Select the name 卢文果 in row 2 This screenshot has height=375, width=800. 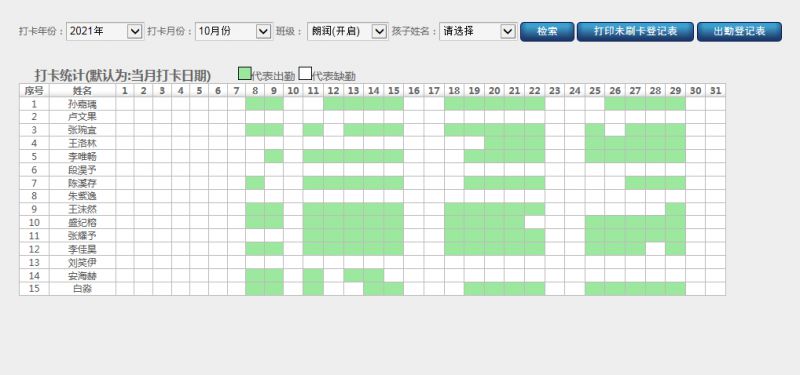(x=82, y=117)
